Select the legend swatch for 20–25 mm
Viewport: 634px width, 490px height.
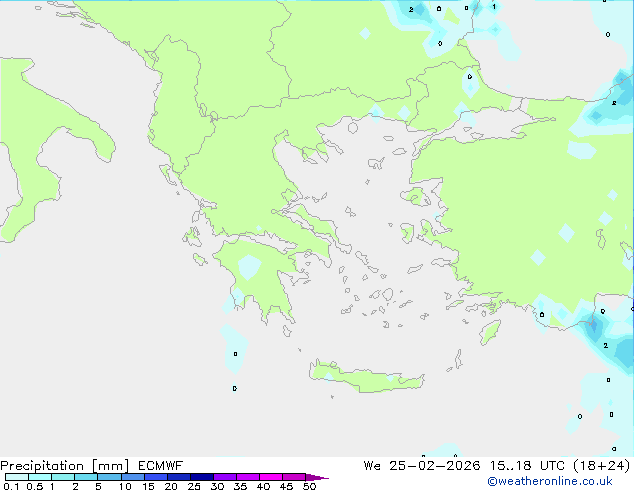pos(178,477)
